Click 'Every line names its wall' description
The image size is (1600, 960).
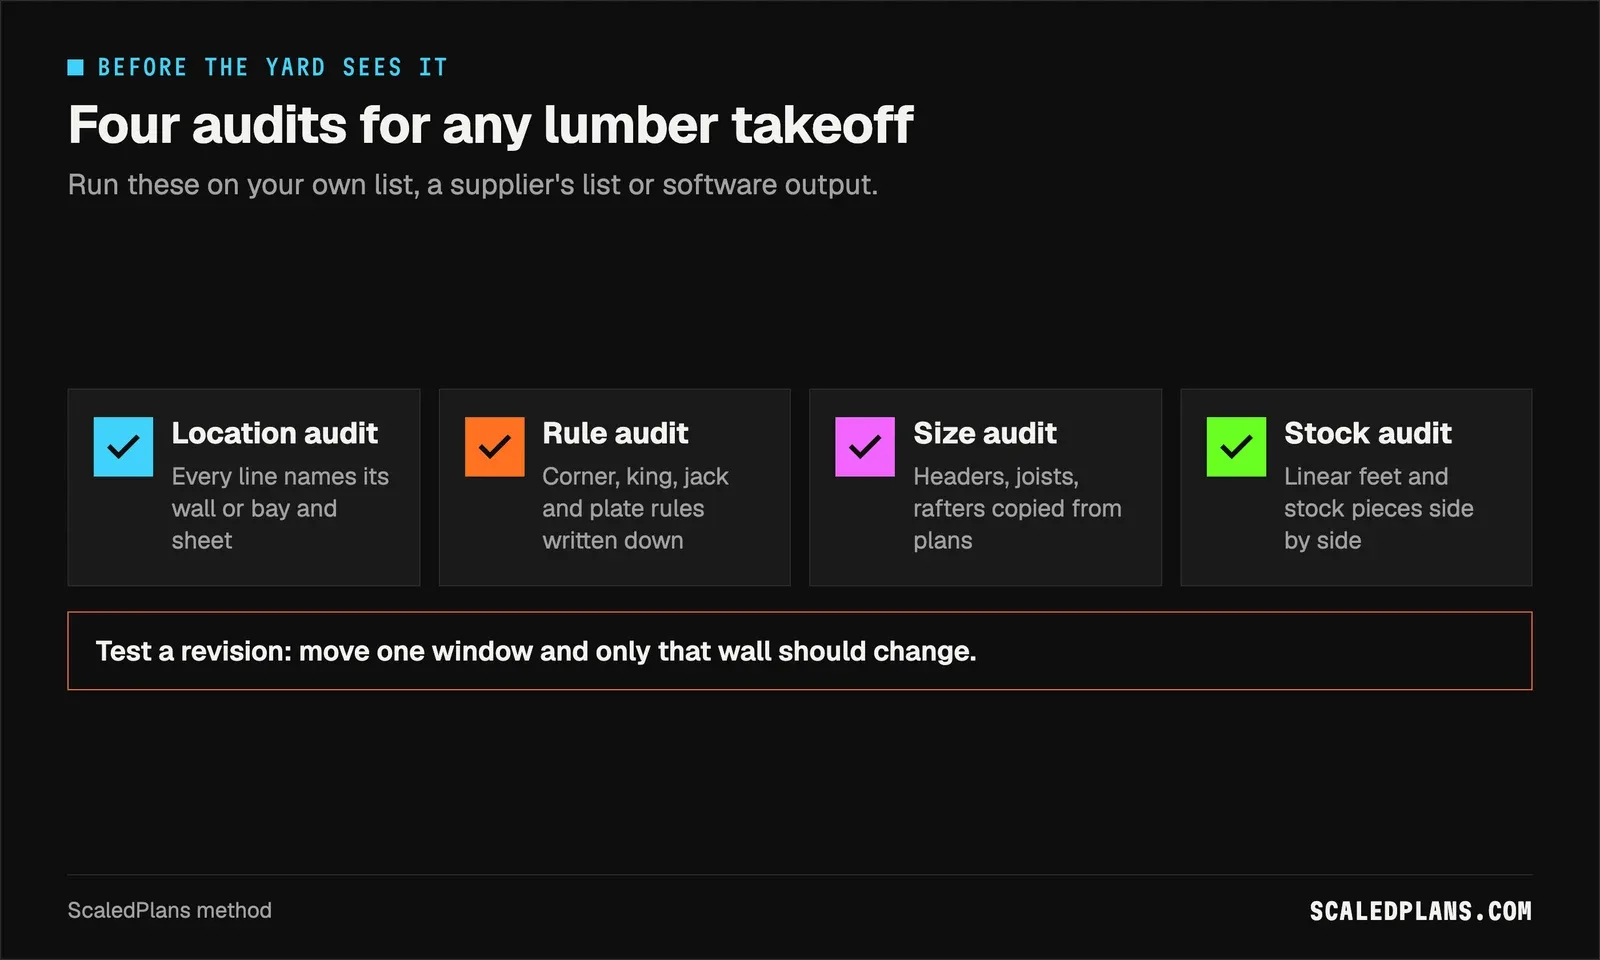pyautogui.click(x=280, y=508)
